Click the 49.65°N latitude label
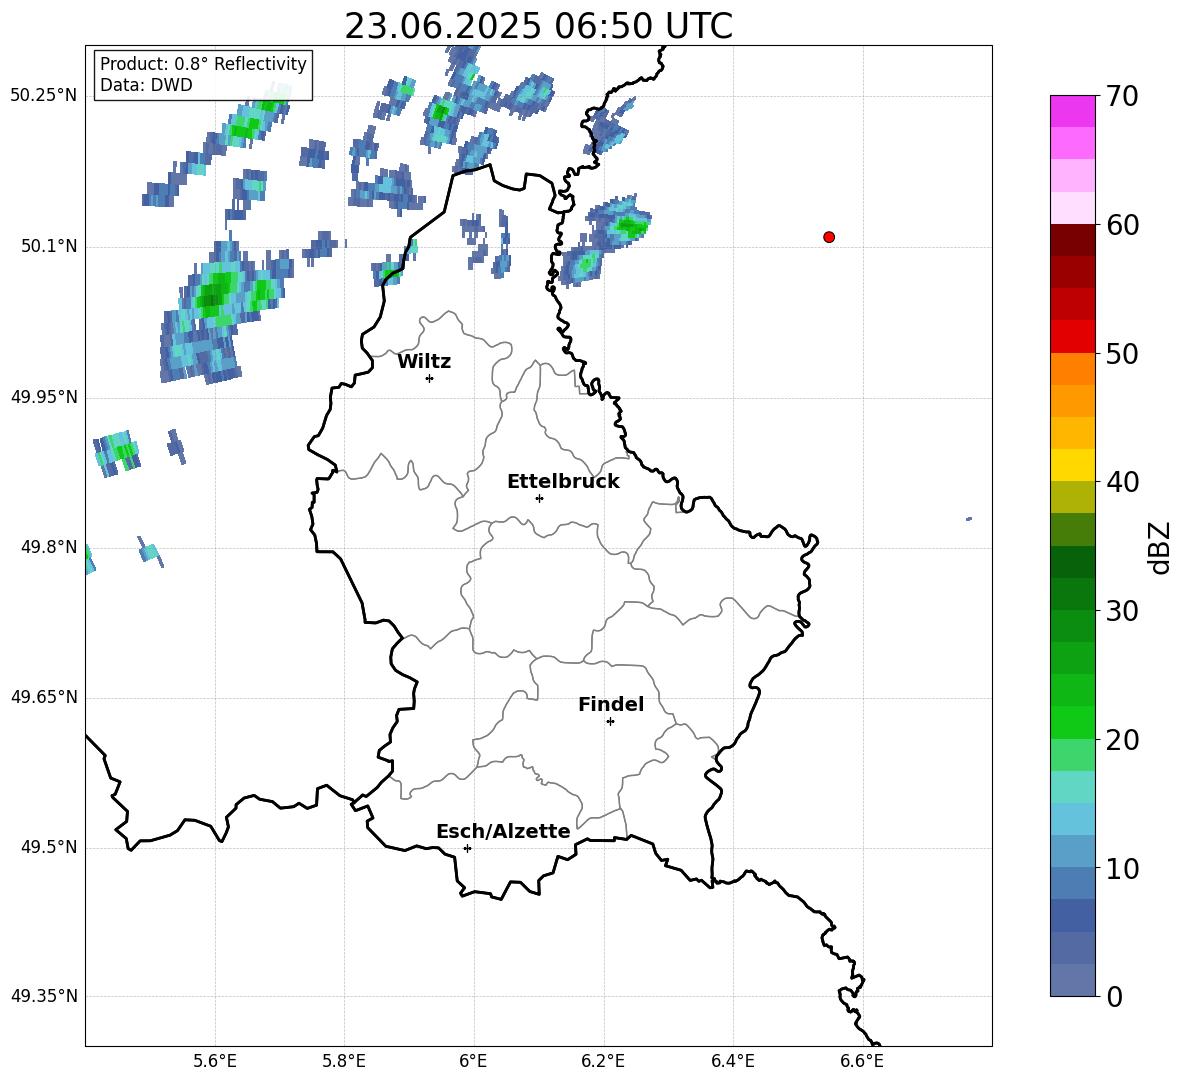 point(44,697)
